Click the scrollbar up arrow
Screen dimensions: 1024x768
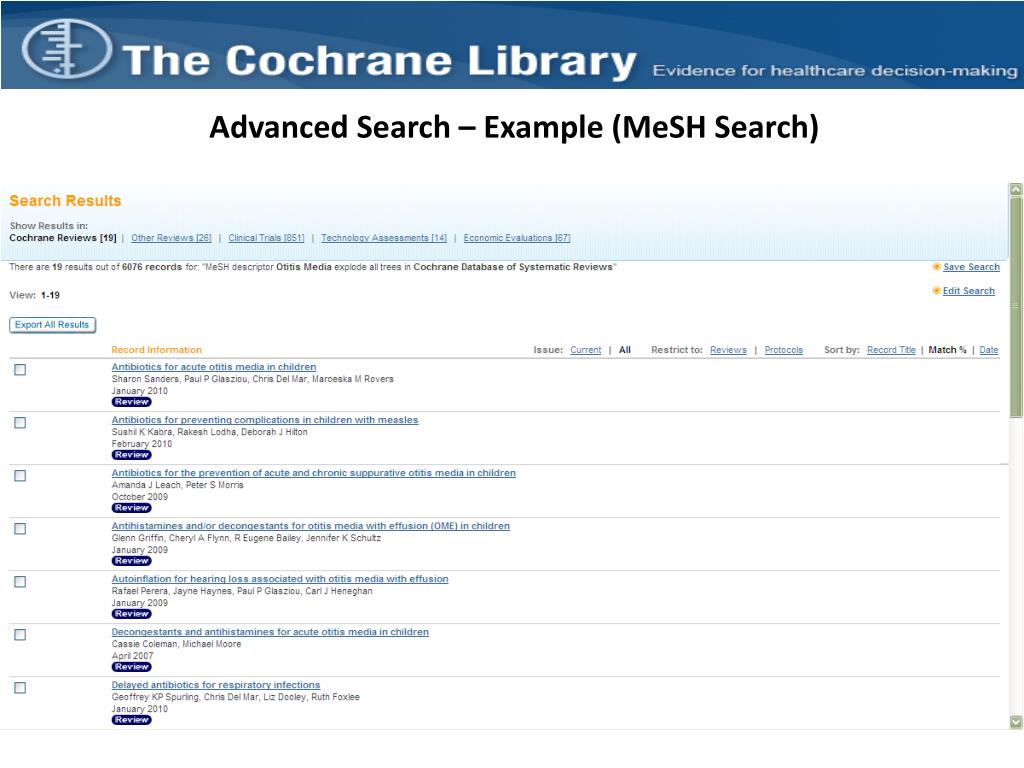(1016, 189)
